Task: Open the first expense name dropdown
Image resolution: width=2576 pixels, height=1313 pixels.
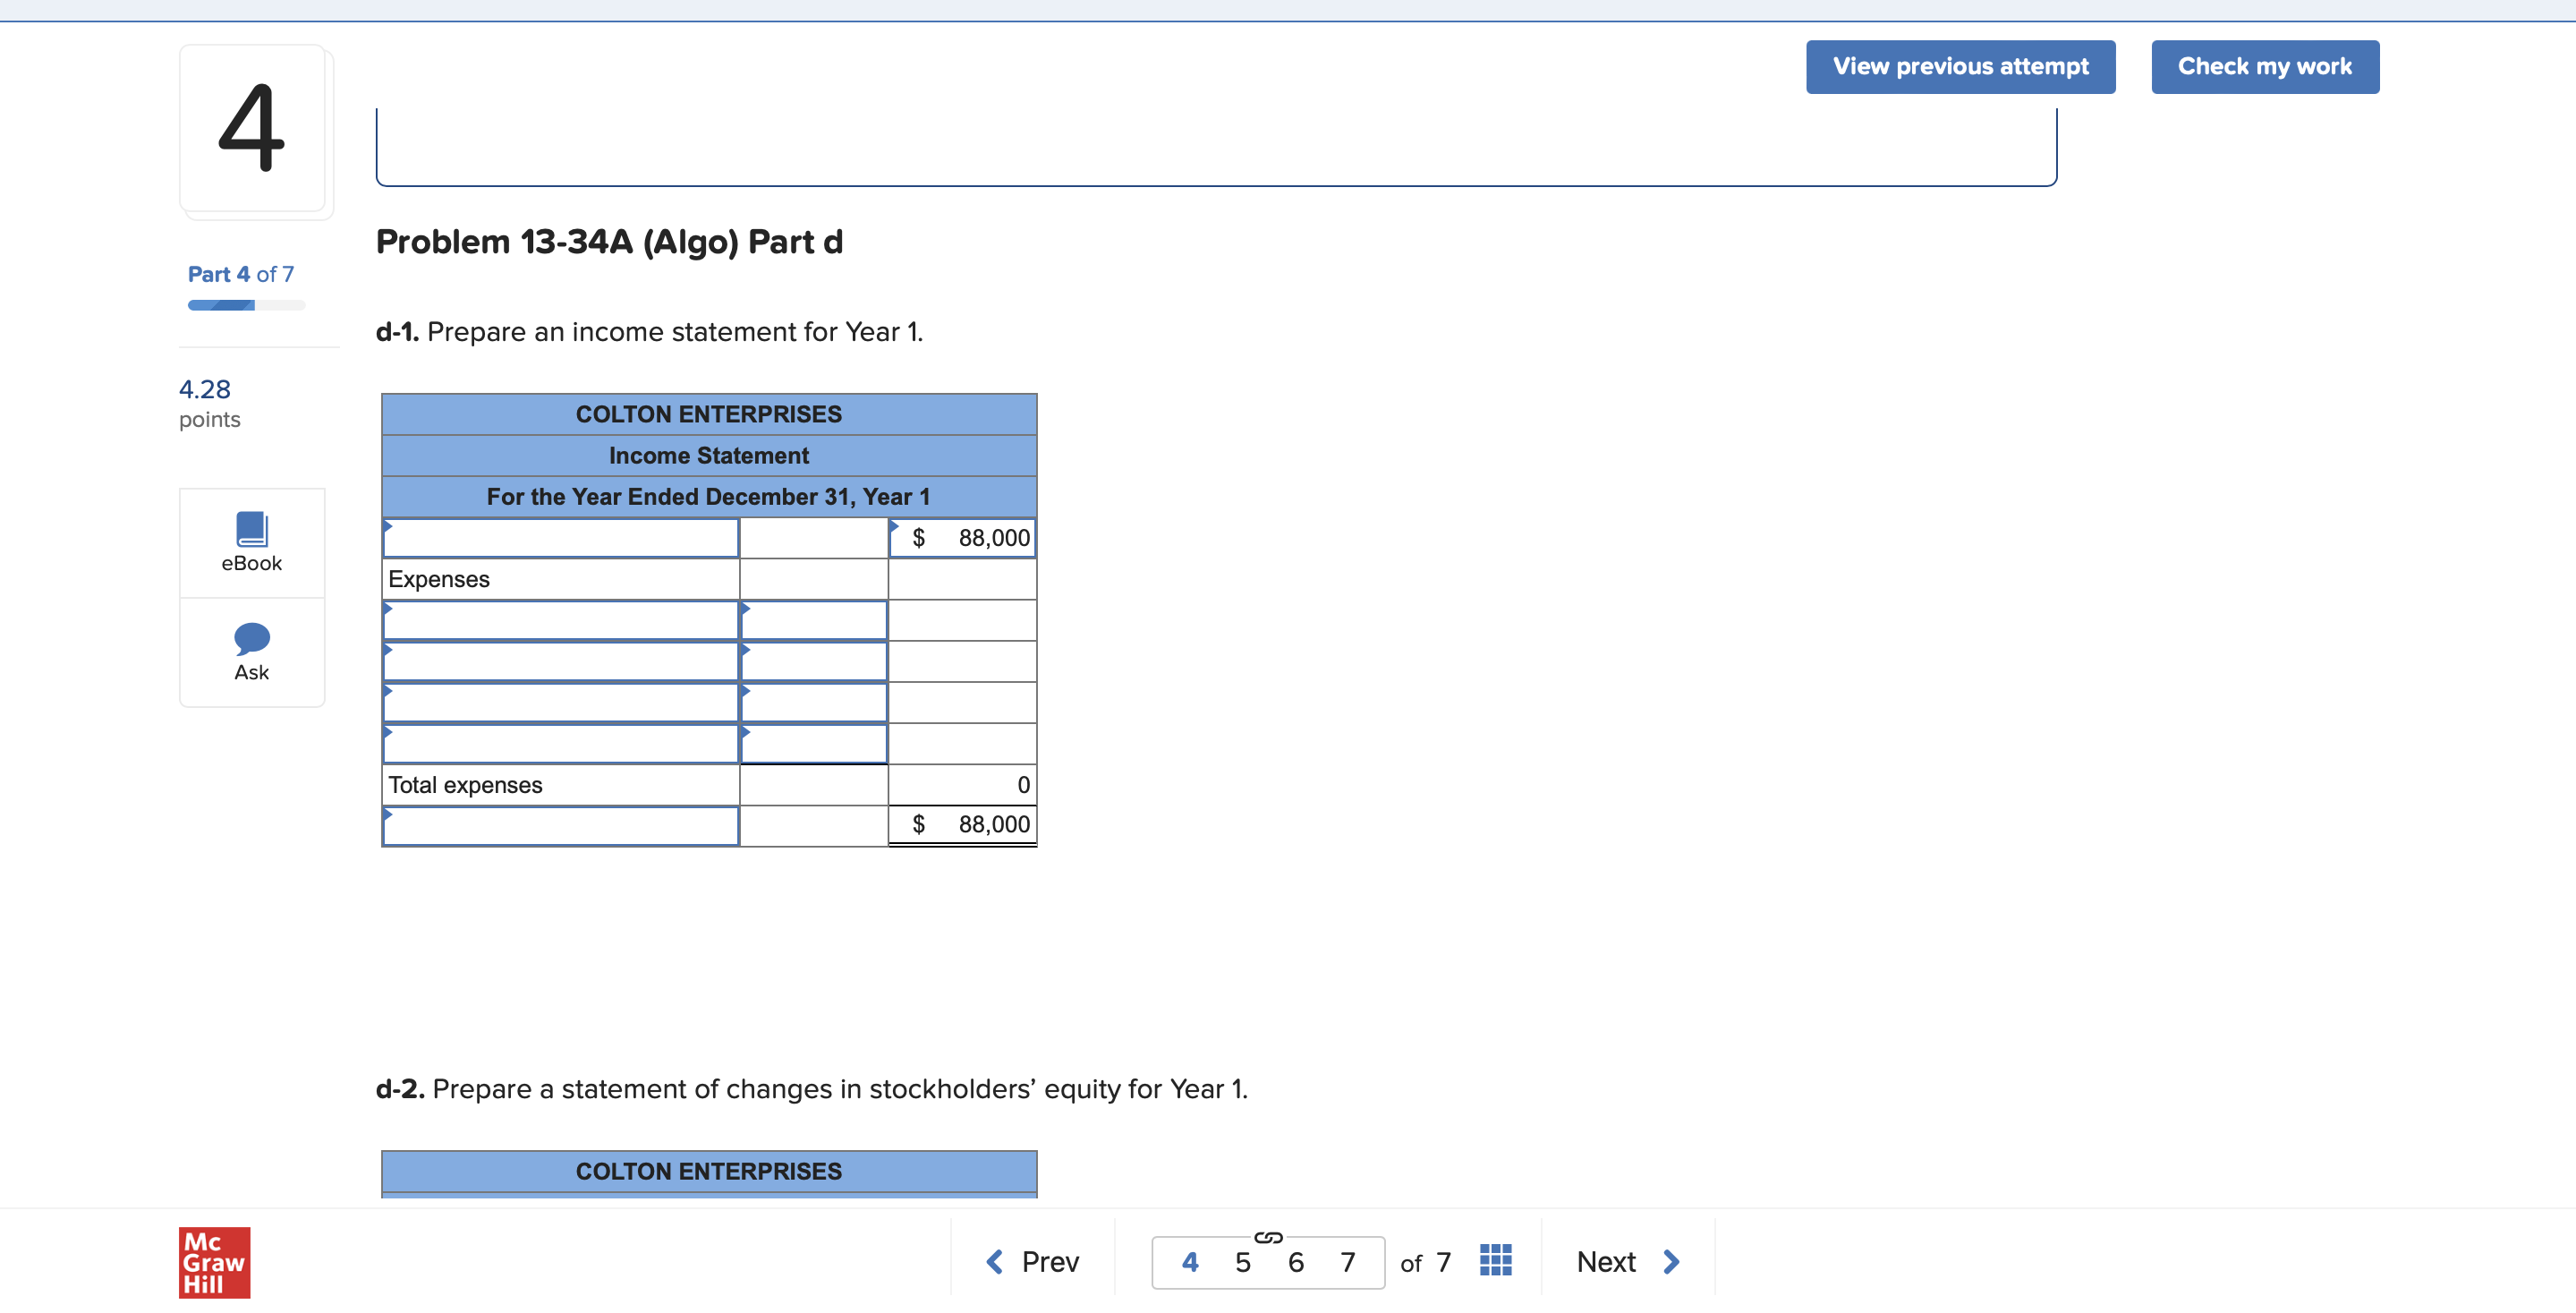Action: coord(560,621)
